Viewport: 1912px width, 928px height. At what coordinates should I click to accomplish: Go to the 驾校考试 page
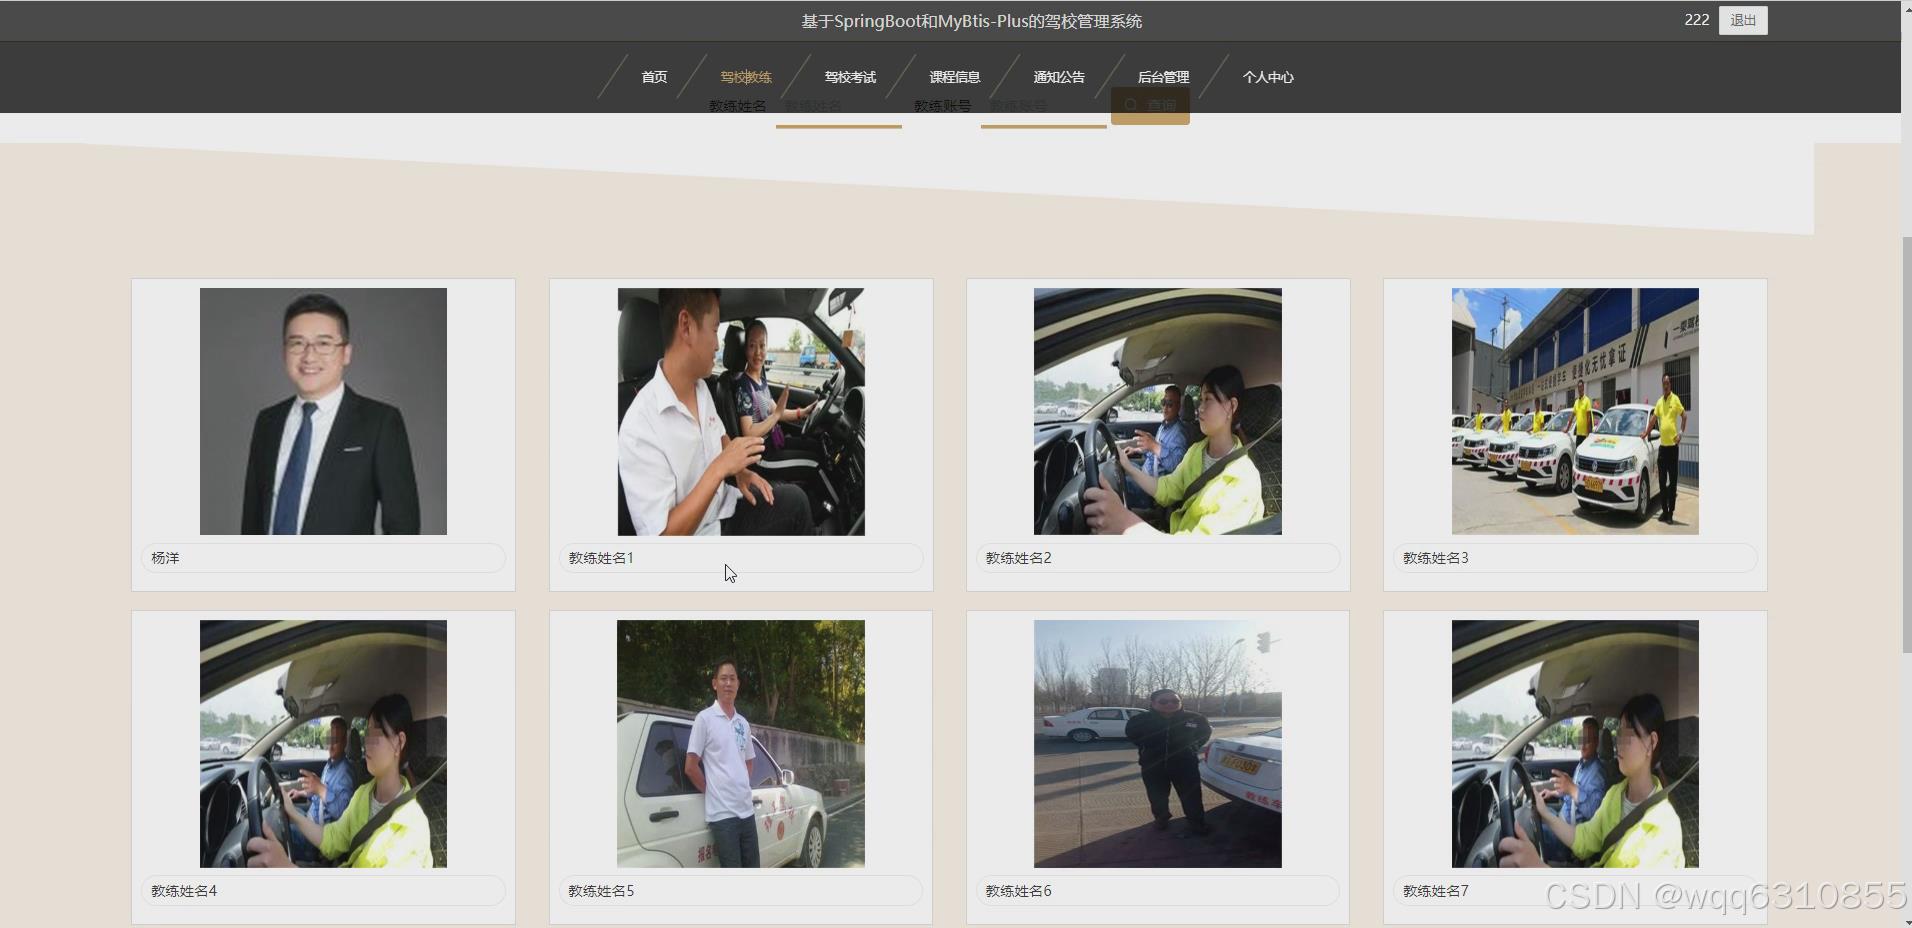[850, 77]
